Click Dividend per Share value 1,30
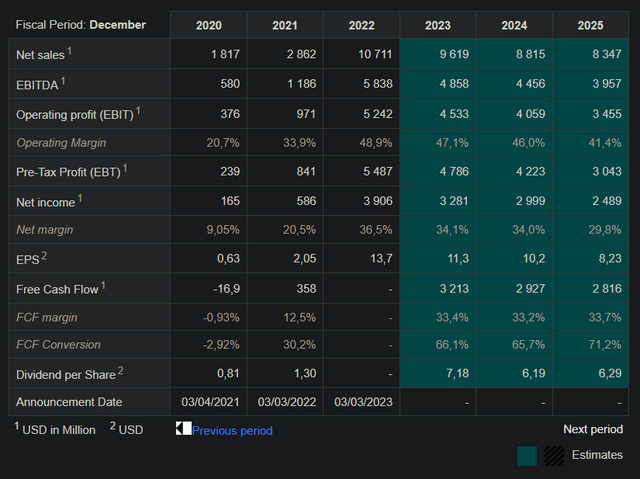 305,373
